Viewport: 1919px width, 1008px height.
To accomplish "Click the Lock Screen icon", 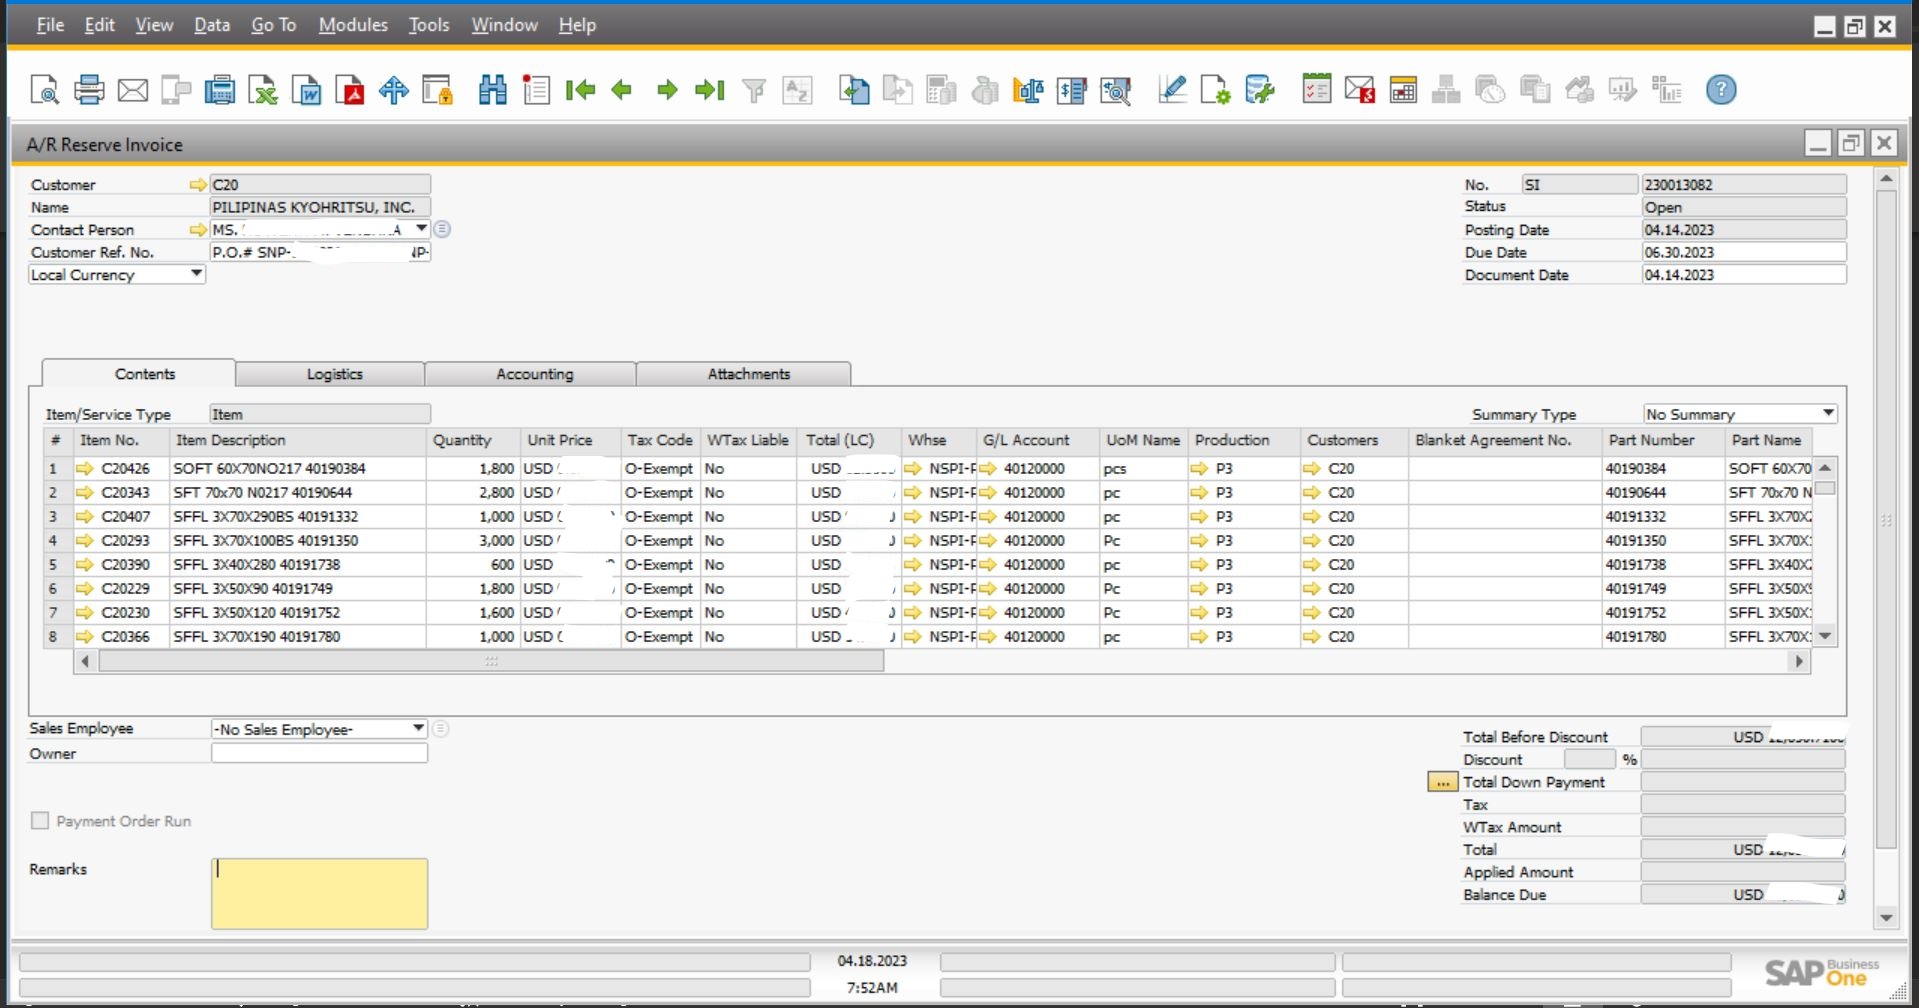I will [x=438, y=90].
